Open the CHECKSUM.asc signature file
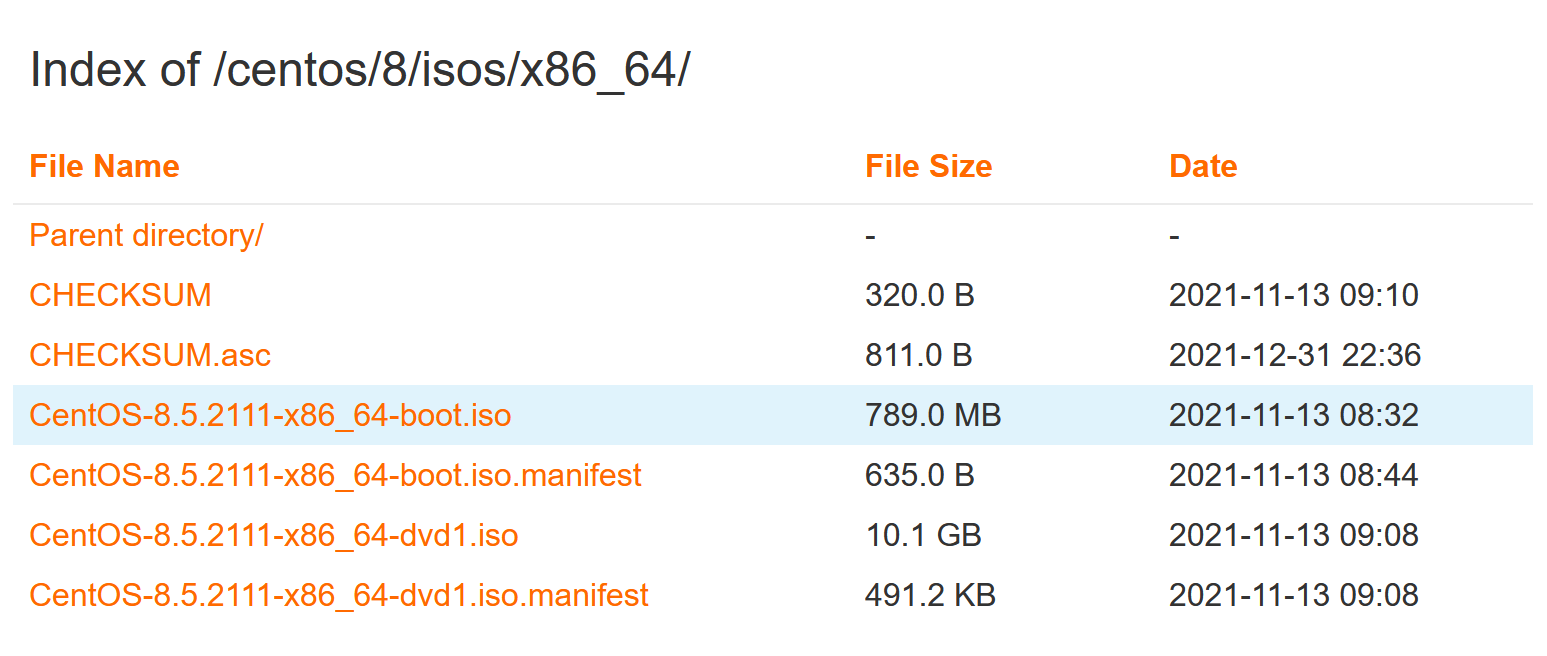This screenshot has width=1547, height=656. [x=150, y=355]
